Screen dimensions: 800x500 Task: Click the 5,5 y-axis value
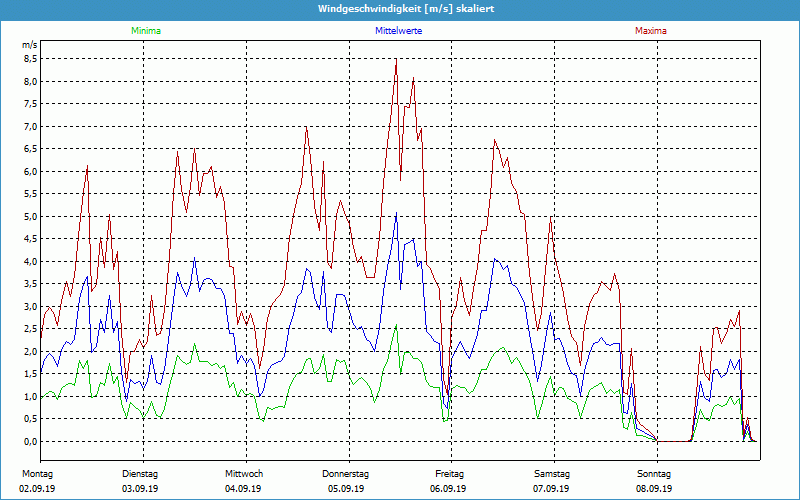[x=31, y=193]
